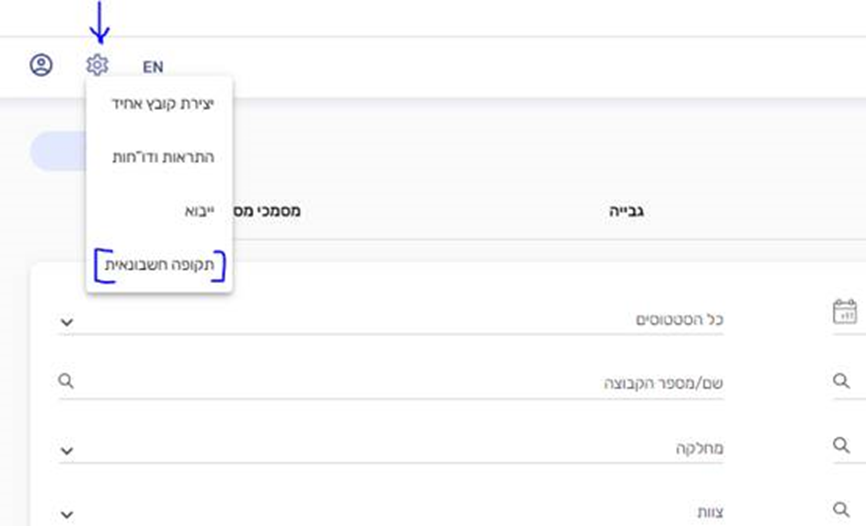The image size is (866, 526).
Task: Switch language using the EN button
Action: click(x=152, y=67)
